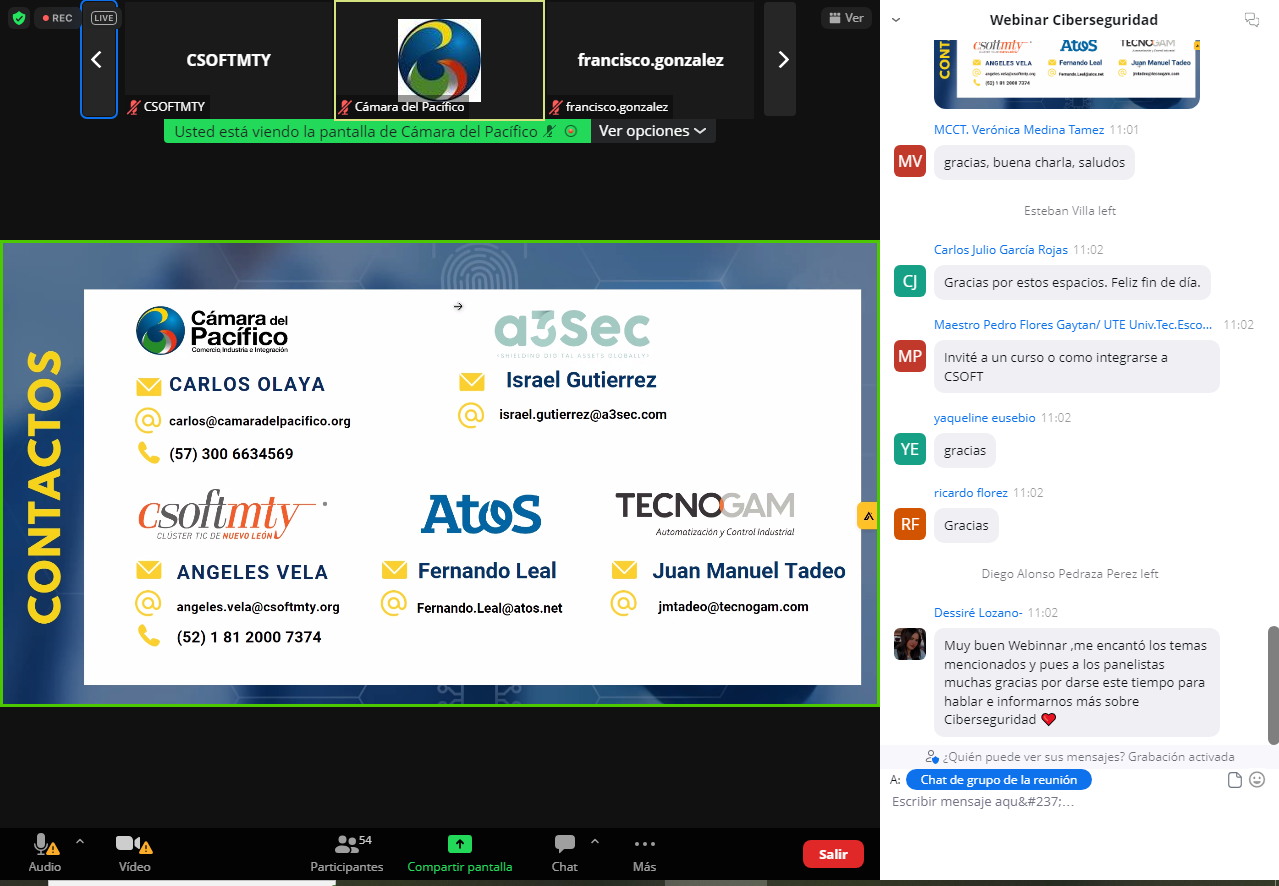This screenshot has width=1279, height=886.
Task: Click the TECNOGAM logo on slide
Action: (x=705, y=513)
